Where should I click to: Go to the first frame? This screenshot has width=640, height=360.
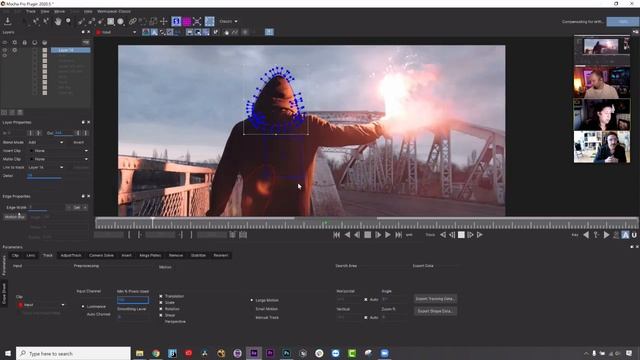point(336,235)
